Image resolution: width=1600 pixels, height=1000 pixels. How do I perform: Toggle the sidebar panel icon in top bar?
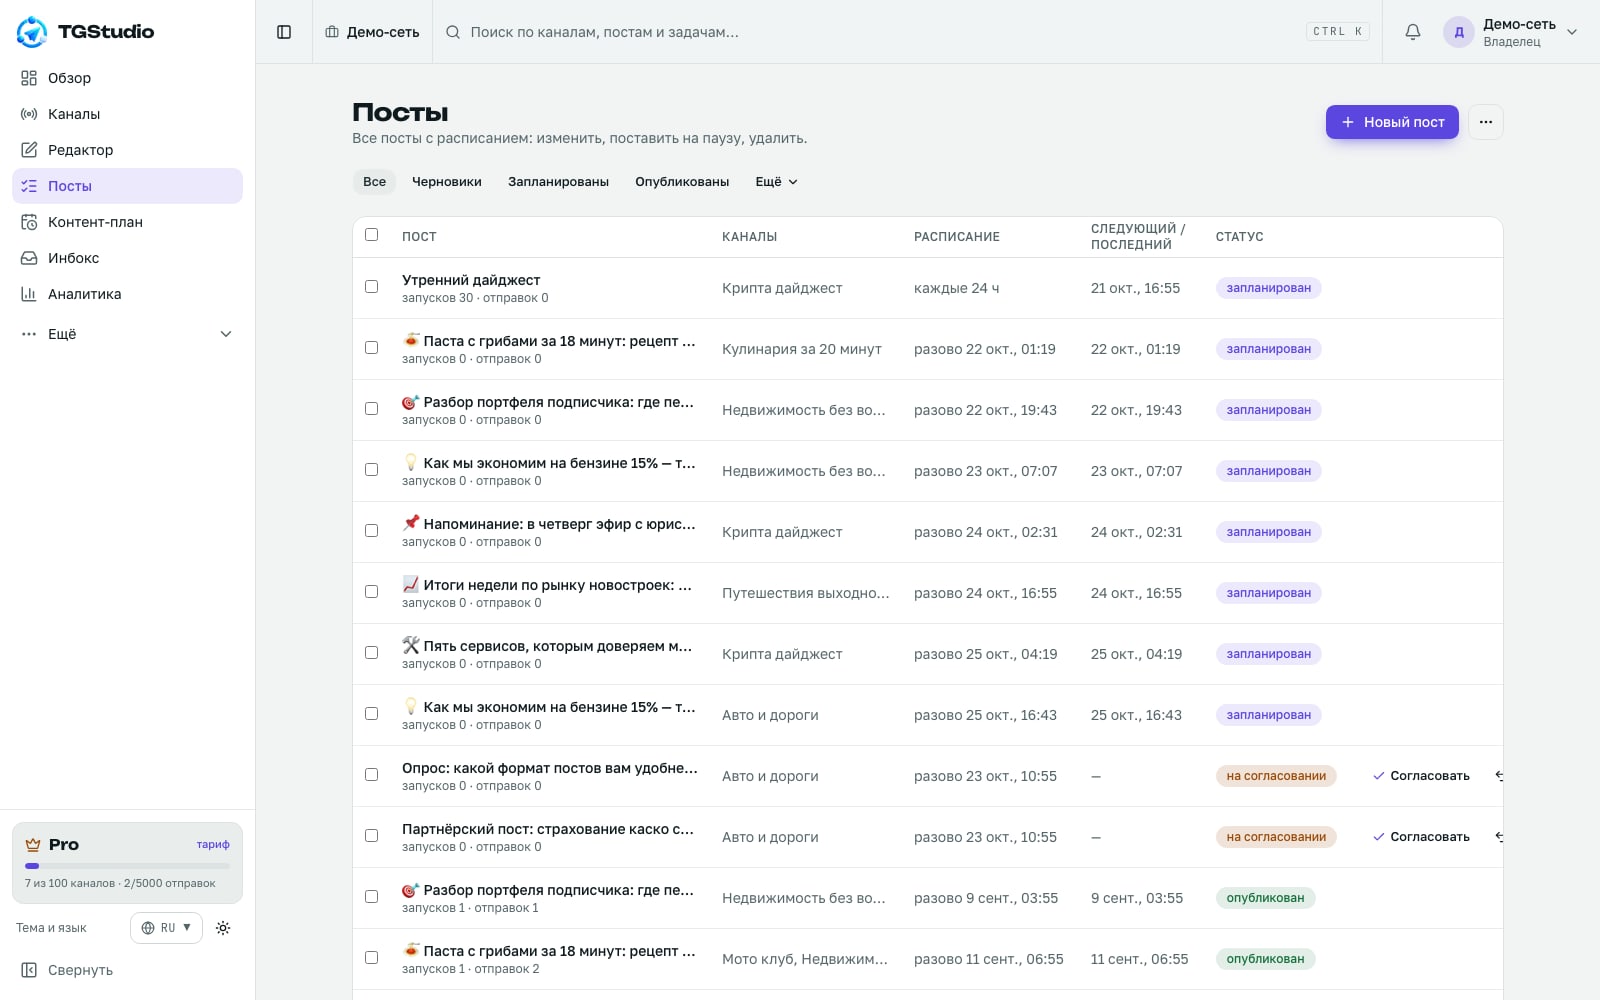click(284, 32)
